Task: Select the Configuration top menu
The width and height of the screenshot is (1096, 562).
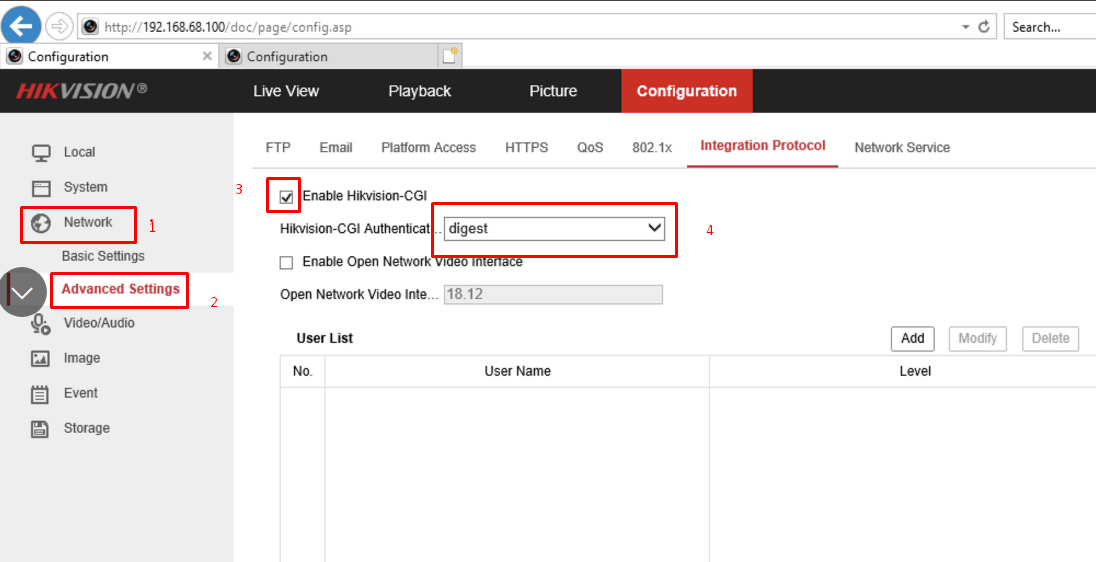Action: tap(686, 91)
